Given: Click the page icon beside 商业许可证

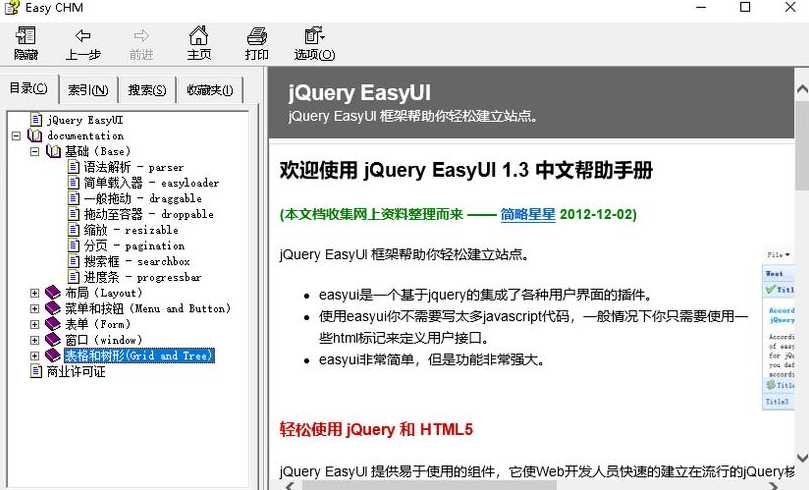Looking at the screenshot, I should (x=36, y=371).
